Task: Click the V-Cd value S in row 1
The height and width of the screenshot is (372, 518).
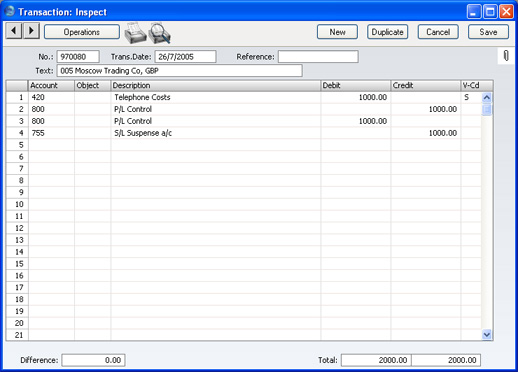Action: tap(471, 97)
